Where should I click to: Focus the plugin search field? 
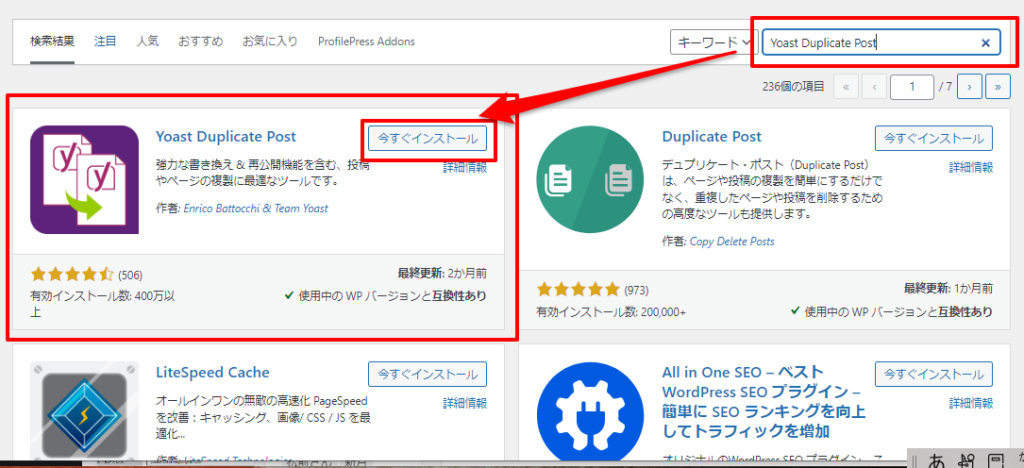[x=881, y=42]
